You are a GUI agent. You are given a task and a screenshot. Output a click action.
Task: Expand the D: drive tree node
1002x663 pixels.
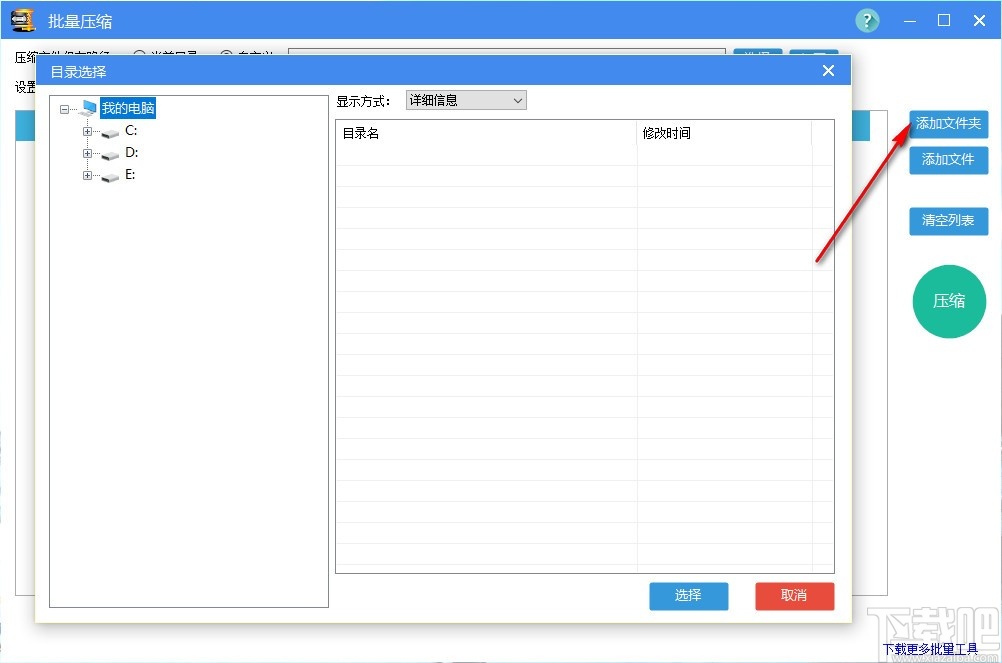click(x=87, y=152)
